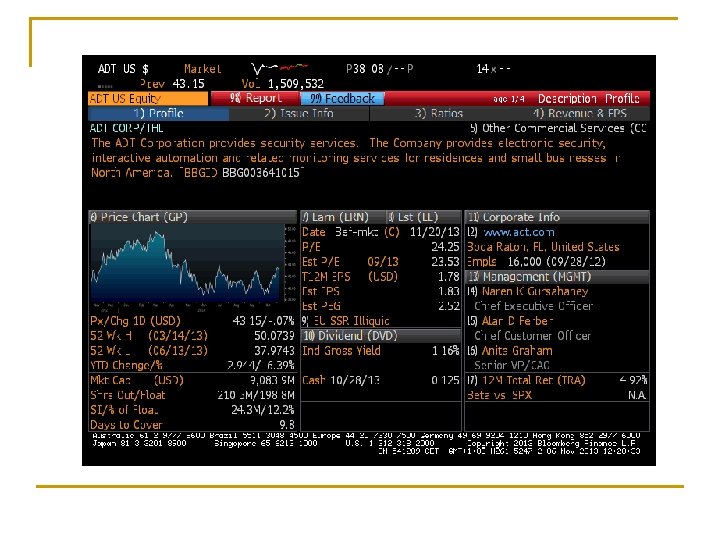Open the Earn (ERN) section header

[341, 217]
